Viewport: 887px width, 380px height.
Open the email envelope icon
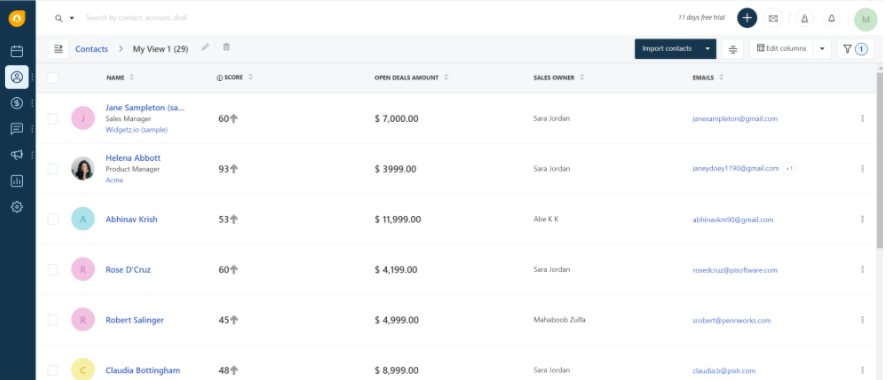(773, 19)
